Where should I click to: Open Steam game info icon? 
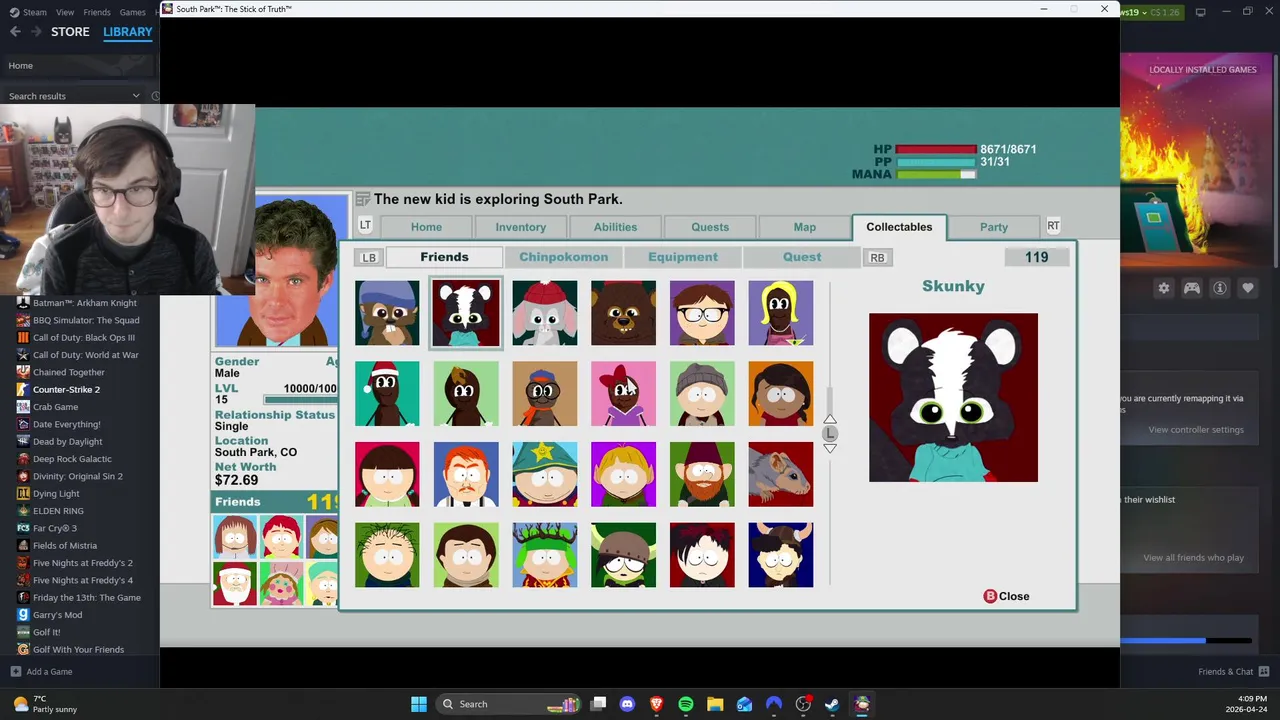1220,288
